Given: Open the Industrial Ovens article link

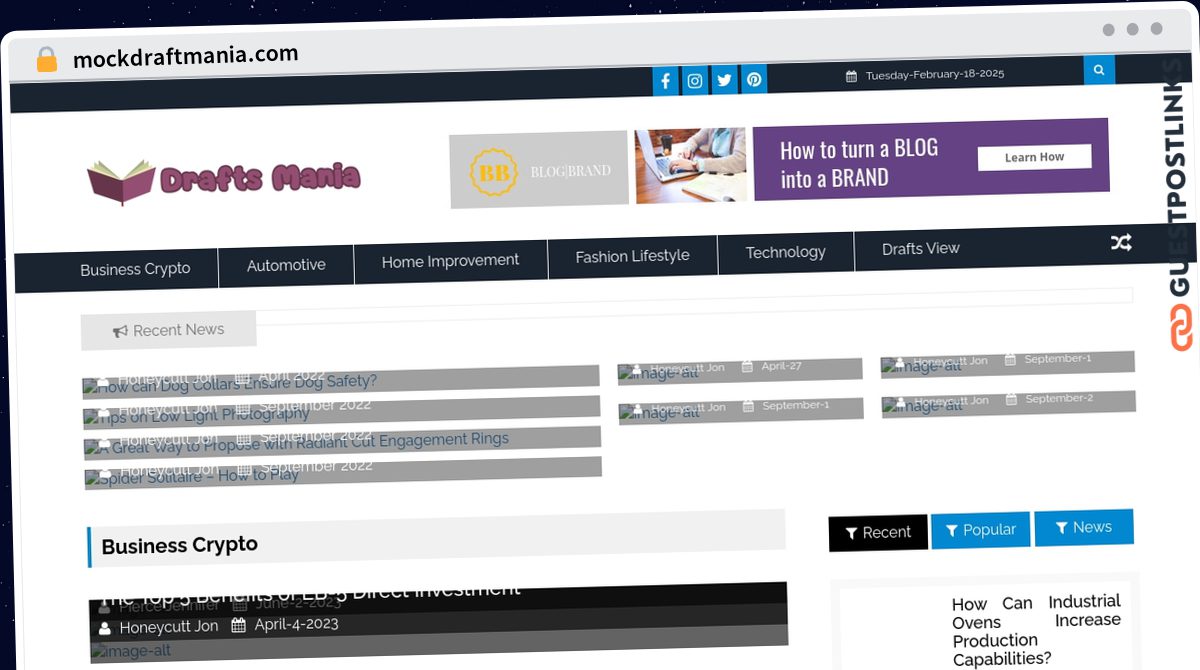Looking at the screenshot, I should click(x=1036, y=630).
